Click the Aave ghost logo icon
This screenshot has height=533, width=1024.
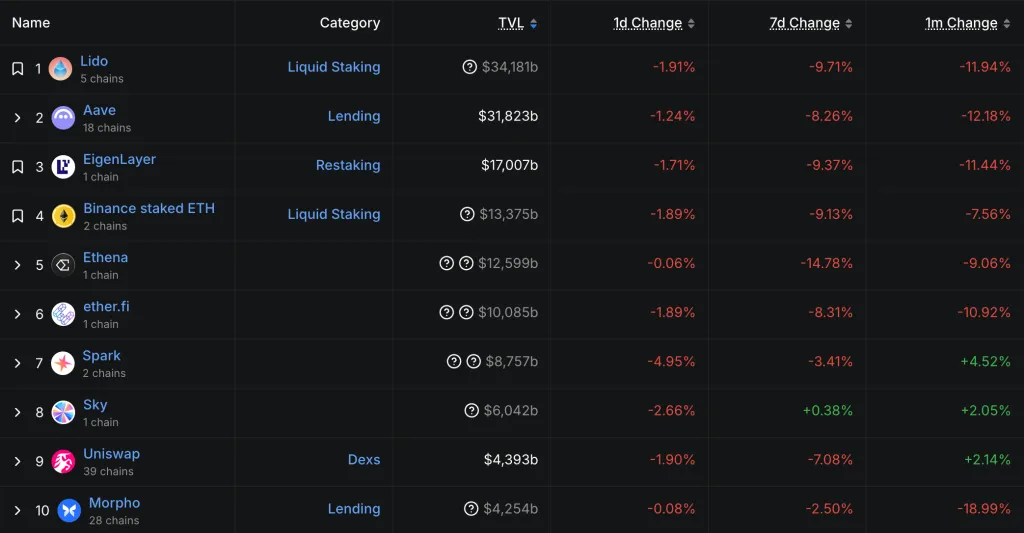point(63,118)
